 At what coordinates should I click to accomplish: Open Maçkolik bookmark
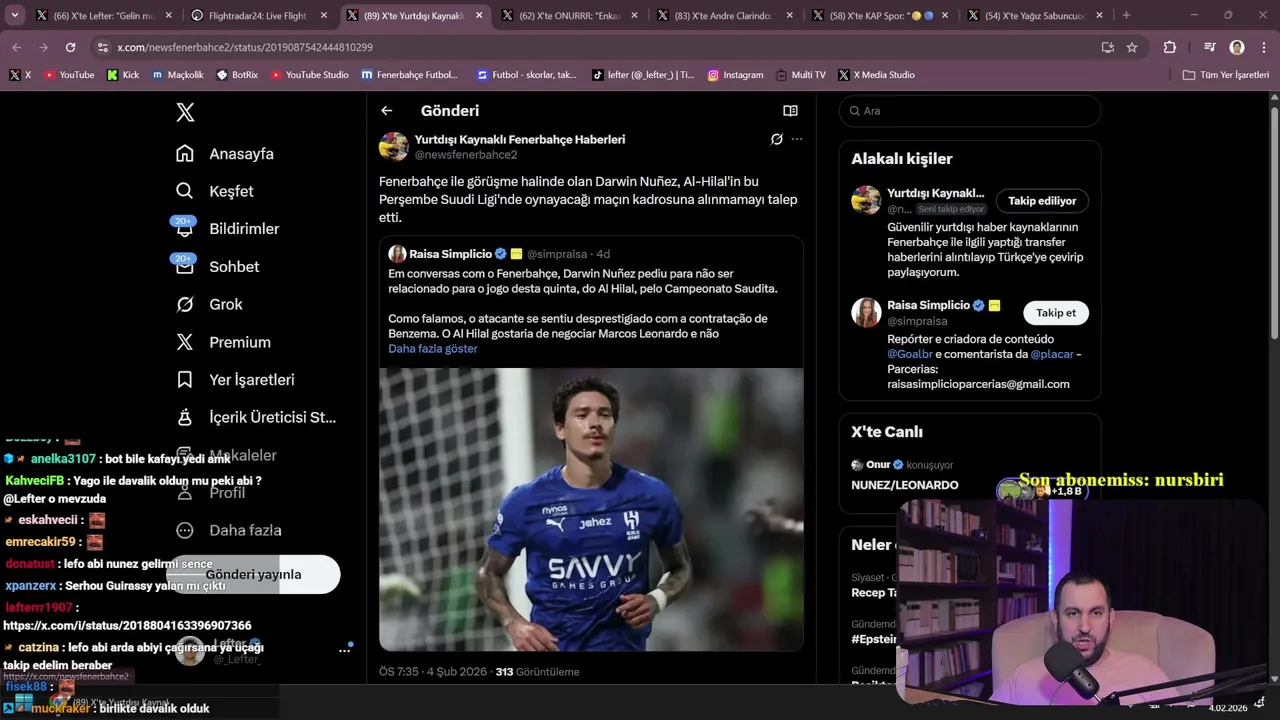(178, 75)
